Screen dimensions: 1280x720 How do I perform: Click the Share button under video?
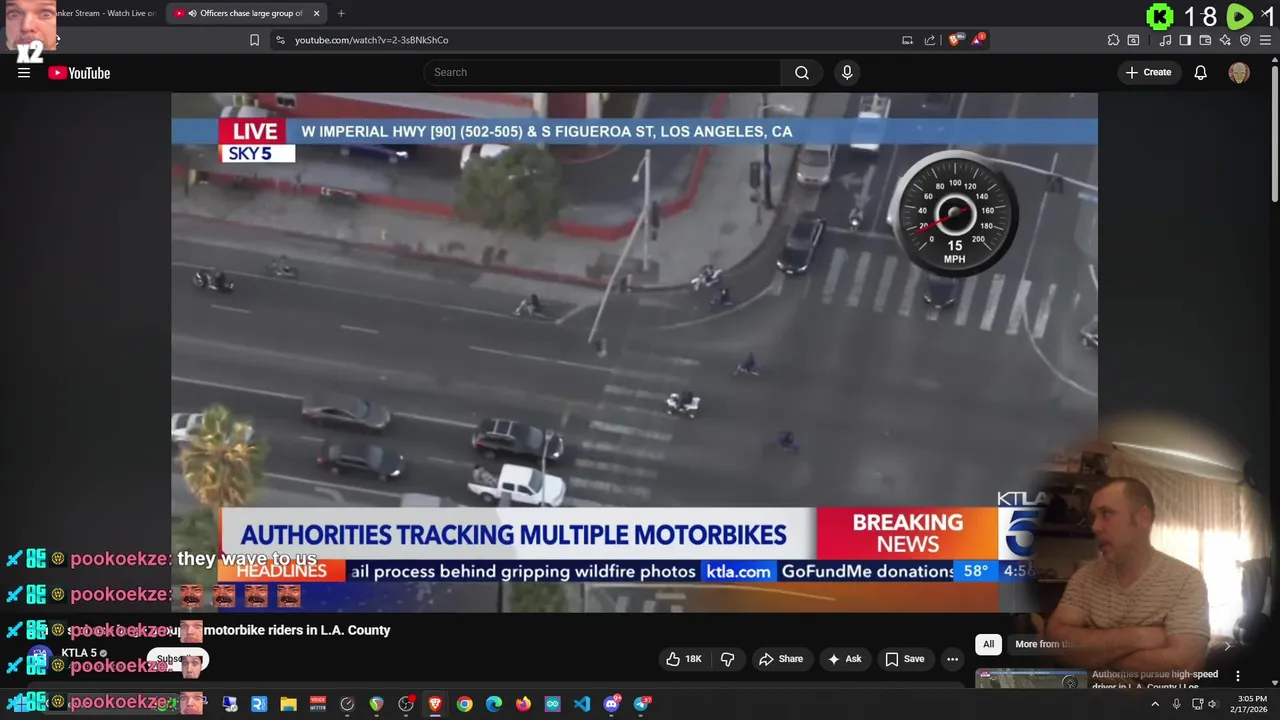coord(781,659)
